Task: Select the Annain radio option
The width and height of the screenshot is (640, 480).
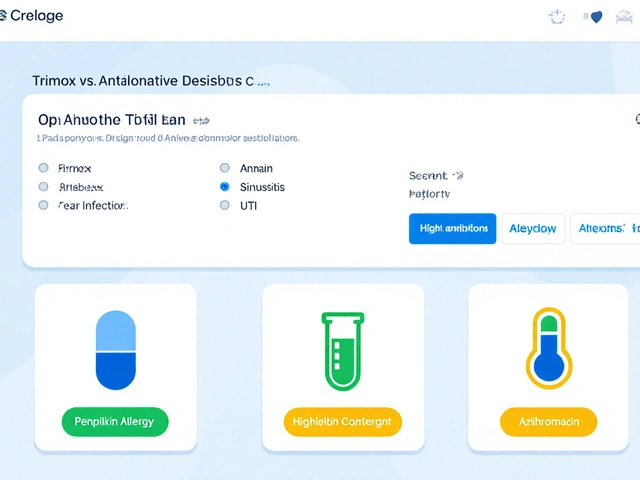Action: coord(224,168)
